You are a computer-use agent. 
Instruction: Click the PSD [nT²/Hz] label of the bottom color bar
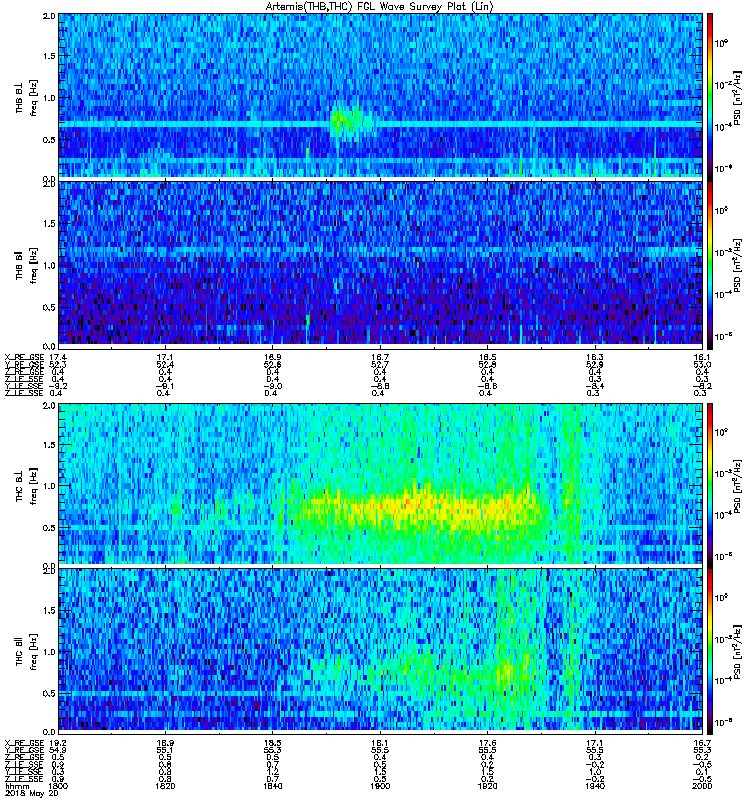tap(737, 652)
